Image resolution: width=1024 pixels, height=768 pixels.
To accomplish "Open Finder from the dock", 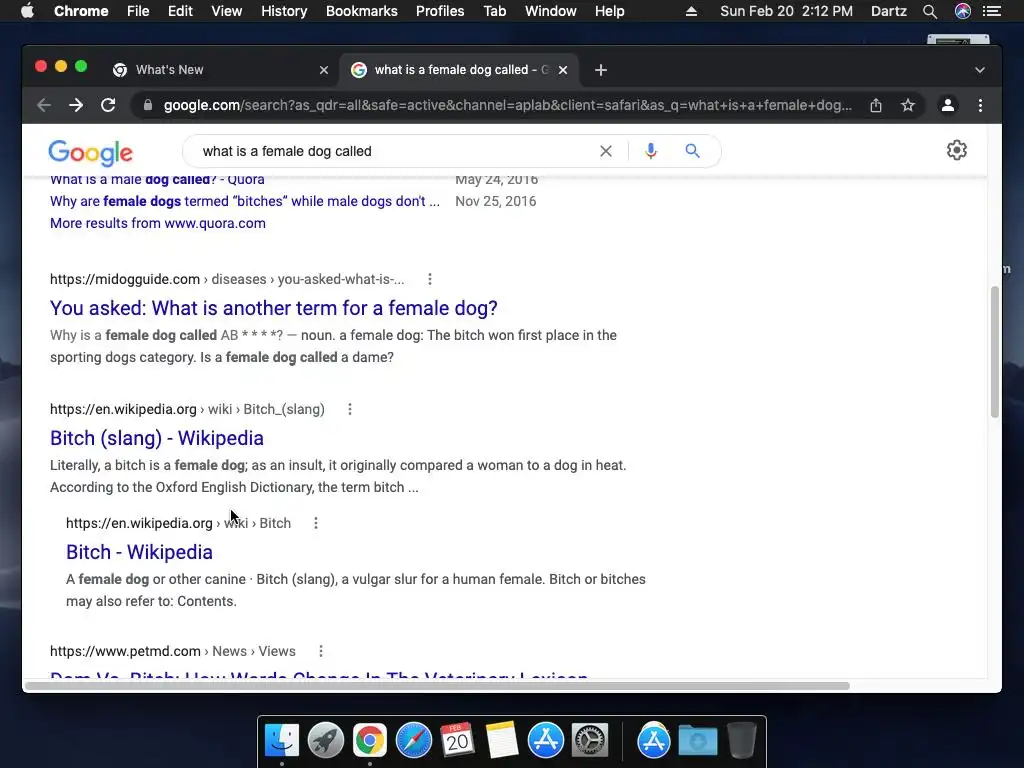I will pyautogui.click(x=282, y=740).
